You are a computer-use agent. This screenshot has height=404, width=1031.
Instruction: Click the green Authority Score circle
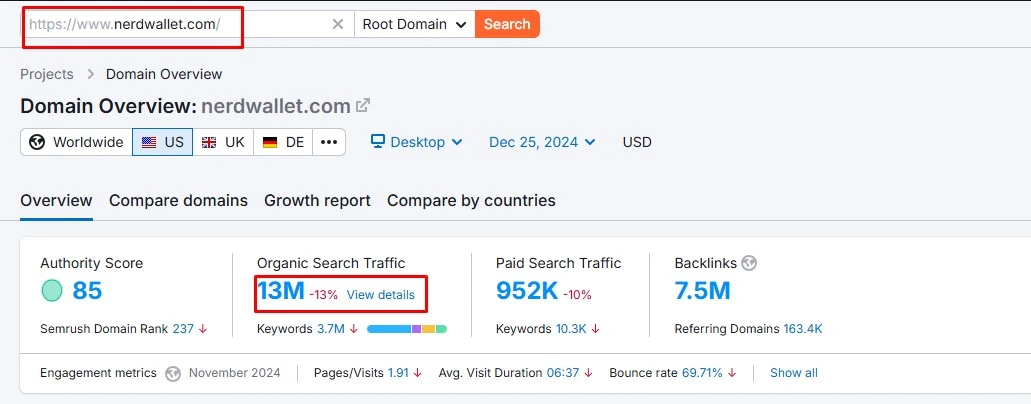tap(52, 291)
